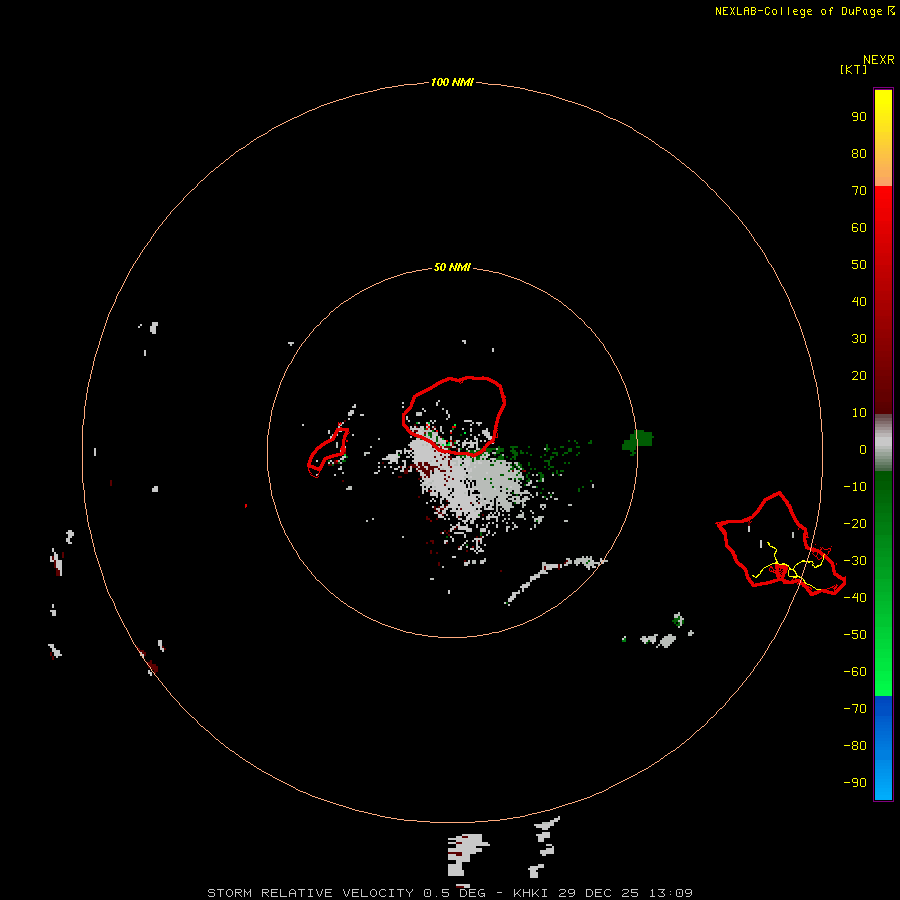The height and width of the screenshot is (900, 900).
Task: Click the diagonal gray echo streak southeast of center
Action: coord(556,579)
